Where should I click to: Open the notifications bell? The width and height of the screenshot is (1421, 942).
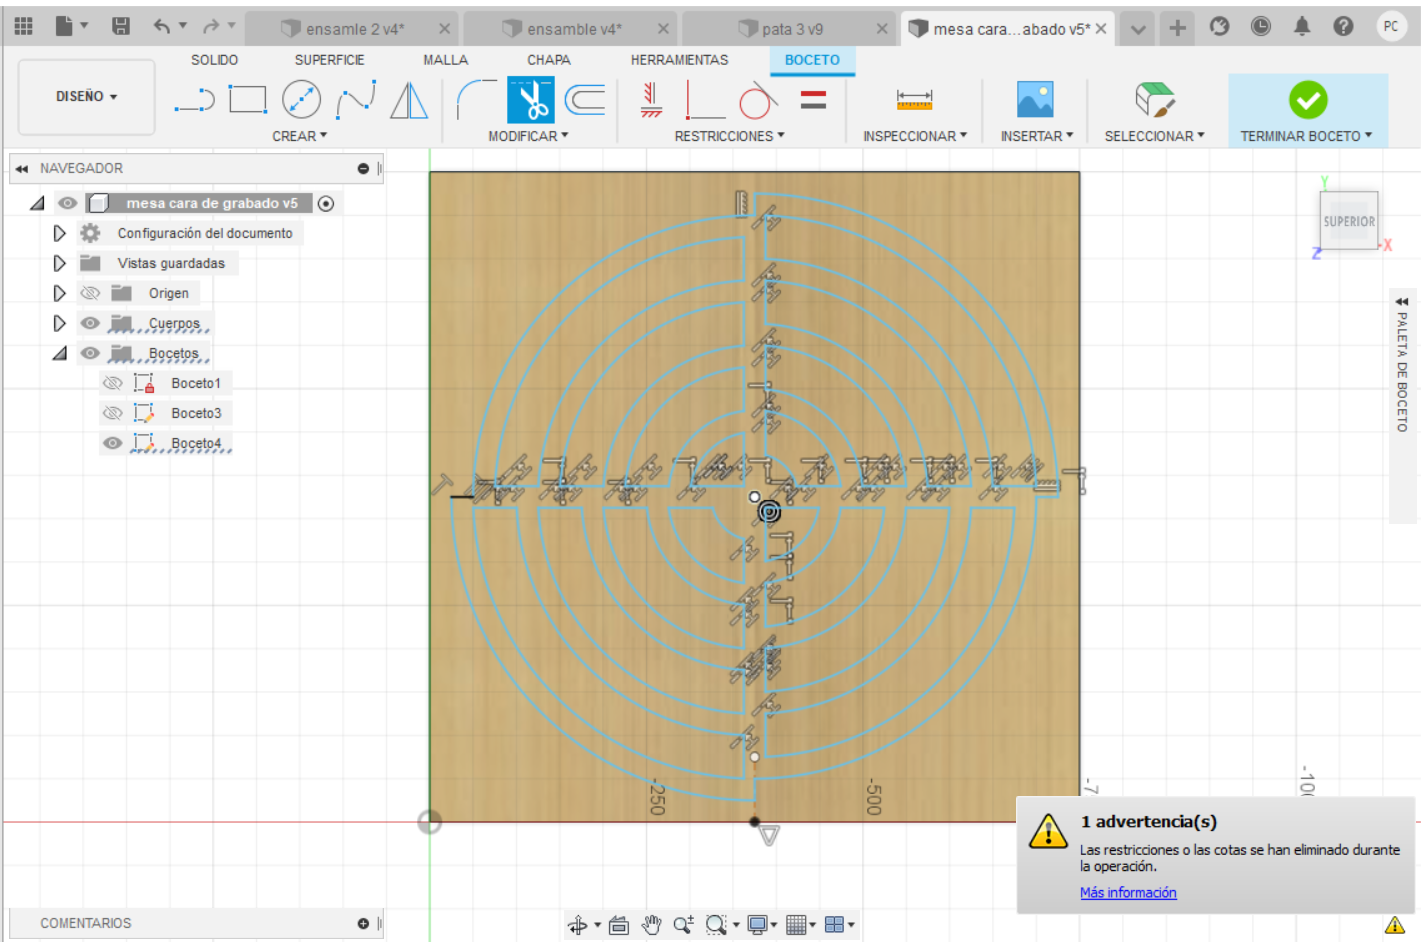[x=1301, y=27]
